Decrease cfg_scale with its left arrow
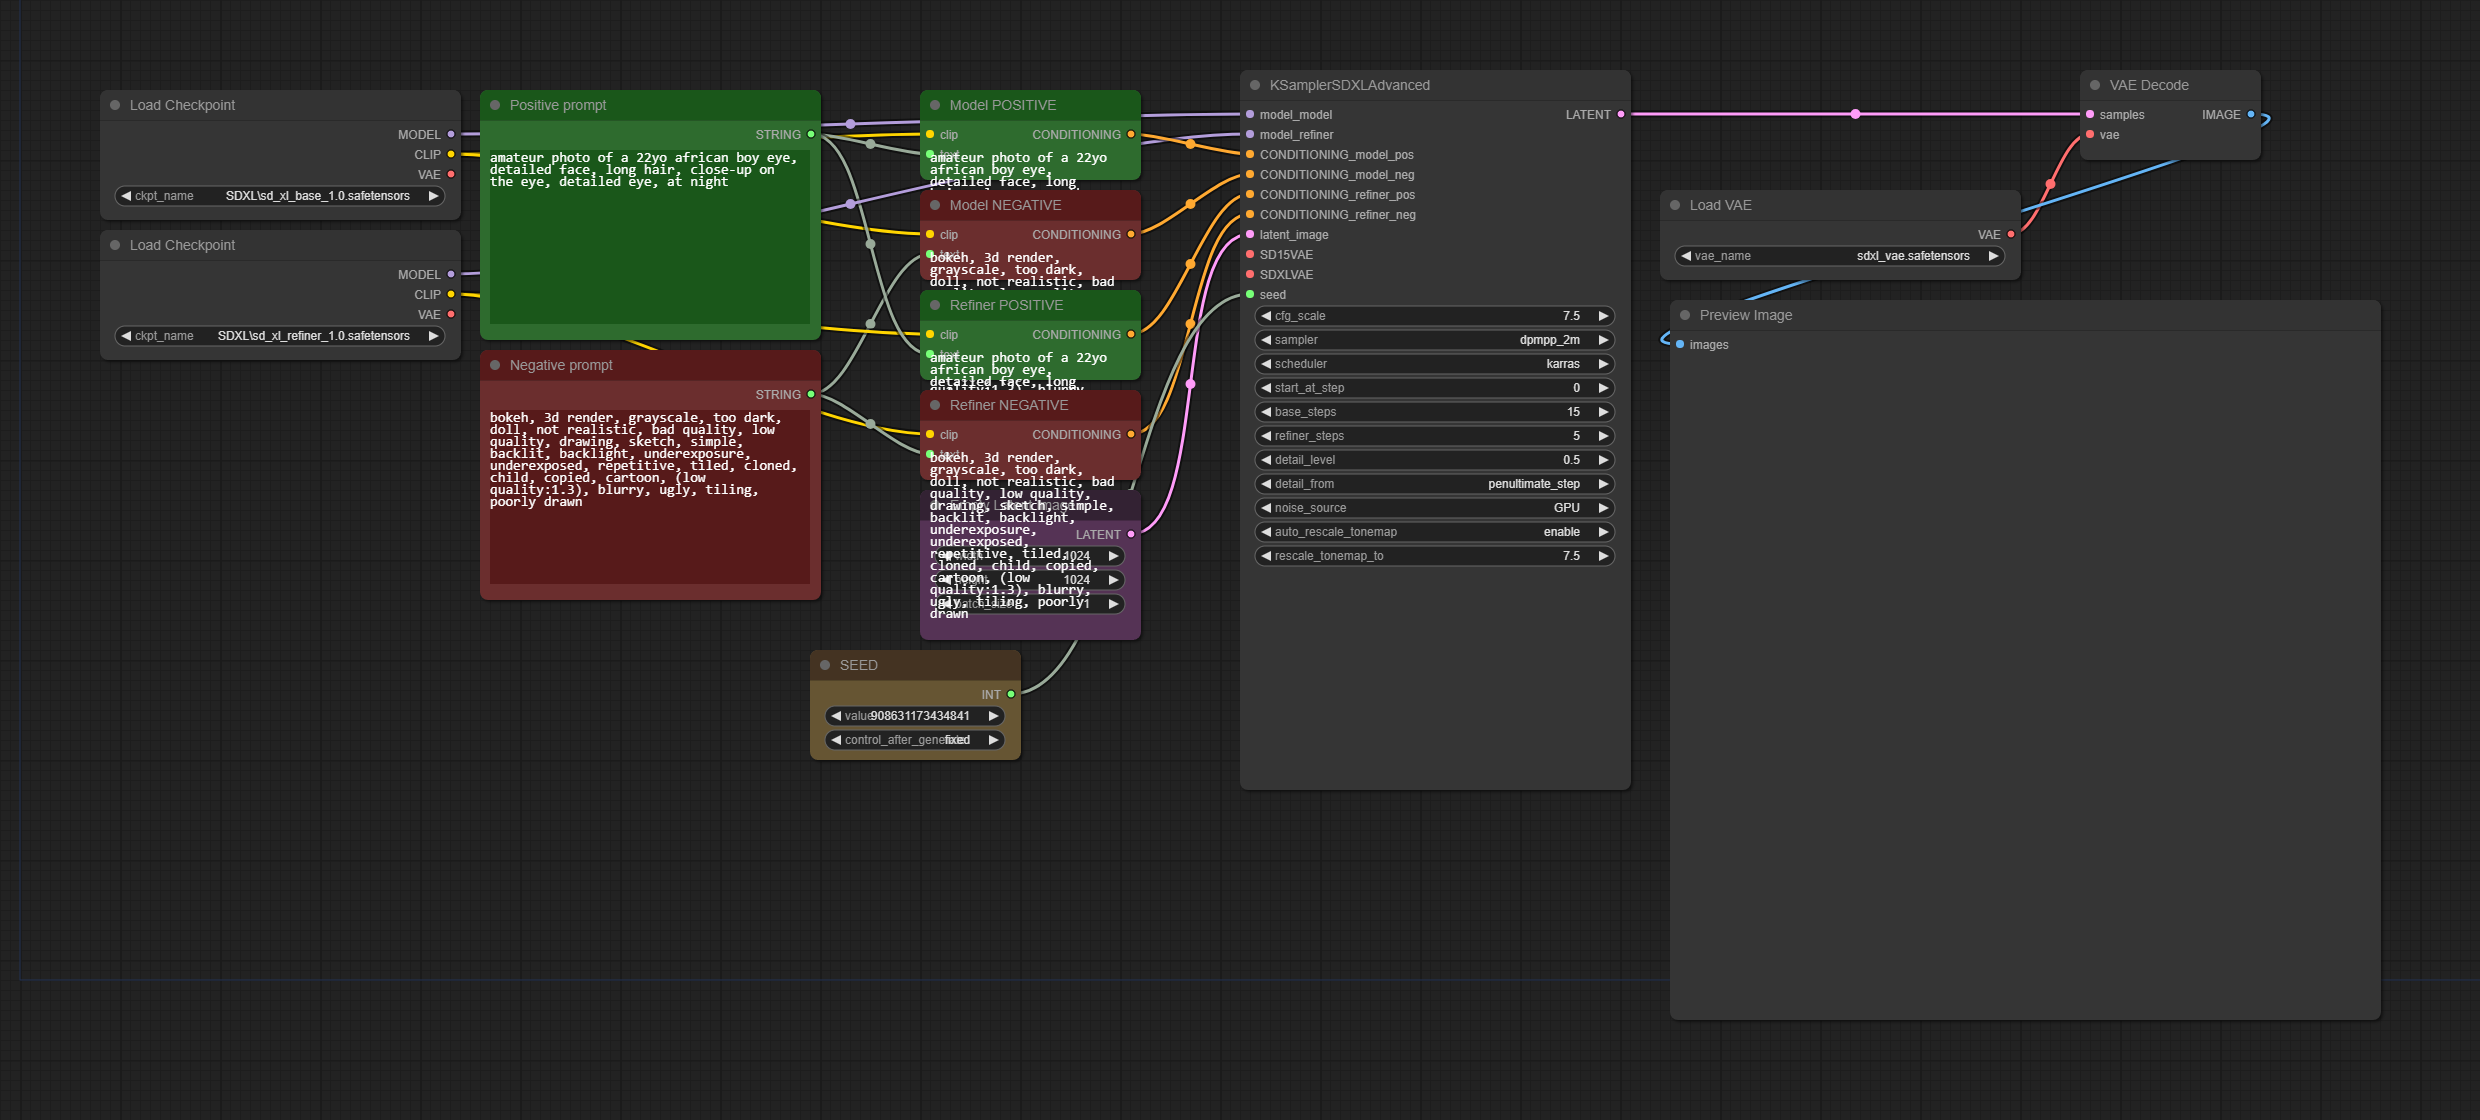Image resolution: width=2480 pixels, height=1120 pixels. pyautogui.click(x=1266, y=316)
